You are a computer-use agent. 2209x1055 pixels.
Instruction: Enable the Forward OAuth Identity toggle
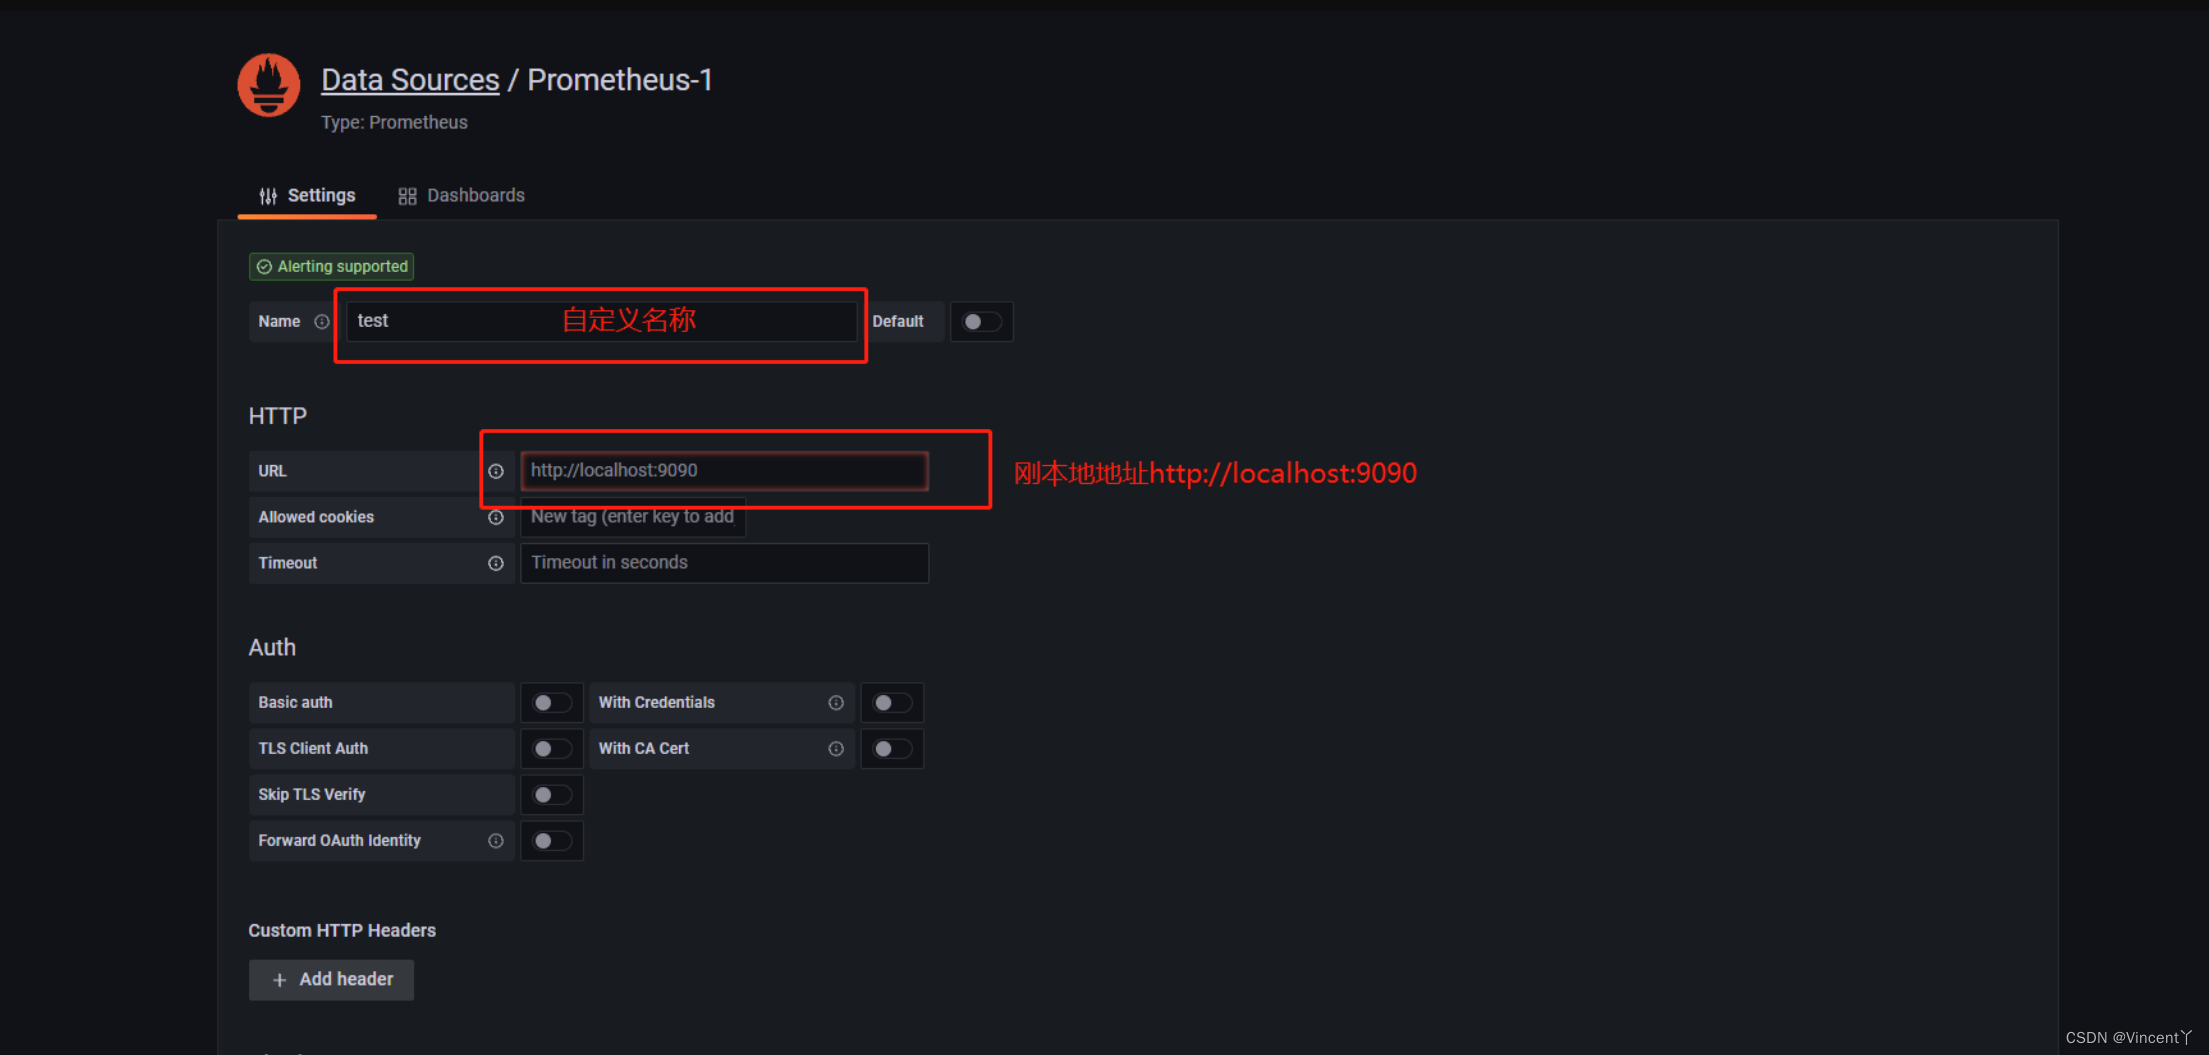pyautogui.click(x=552, y=841)
